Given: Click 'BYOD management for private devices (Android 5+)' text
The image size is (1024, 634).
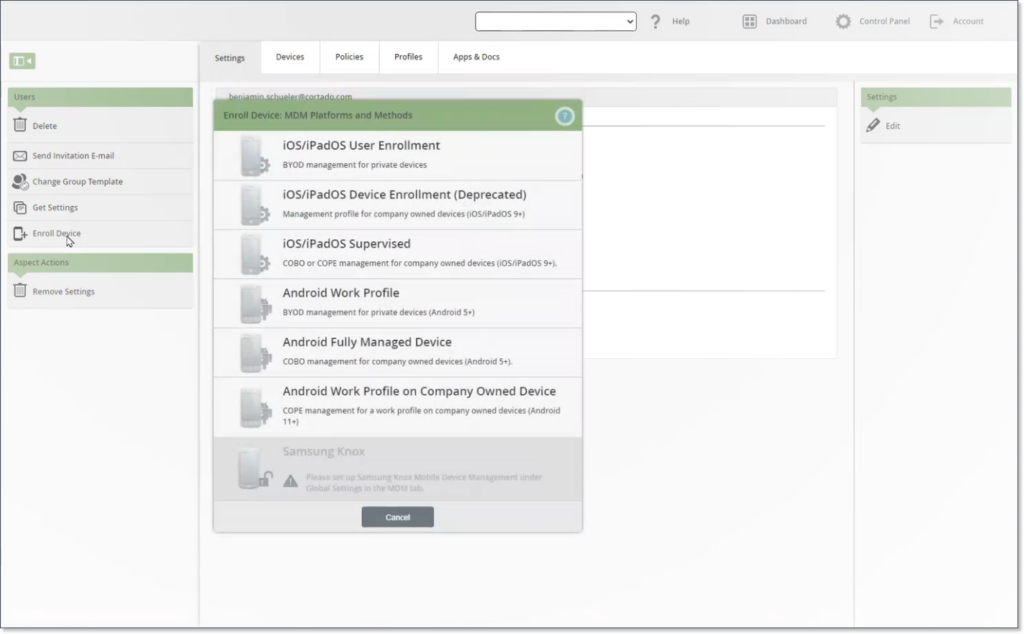Looking at the screenshot, I should coord(379,312).
